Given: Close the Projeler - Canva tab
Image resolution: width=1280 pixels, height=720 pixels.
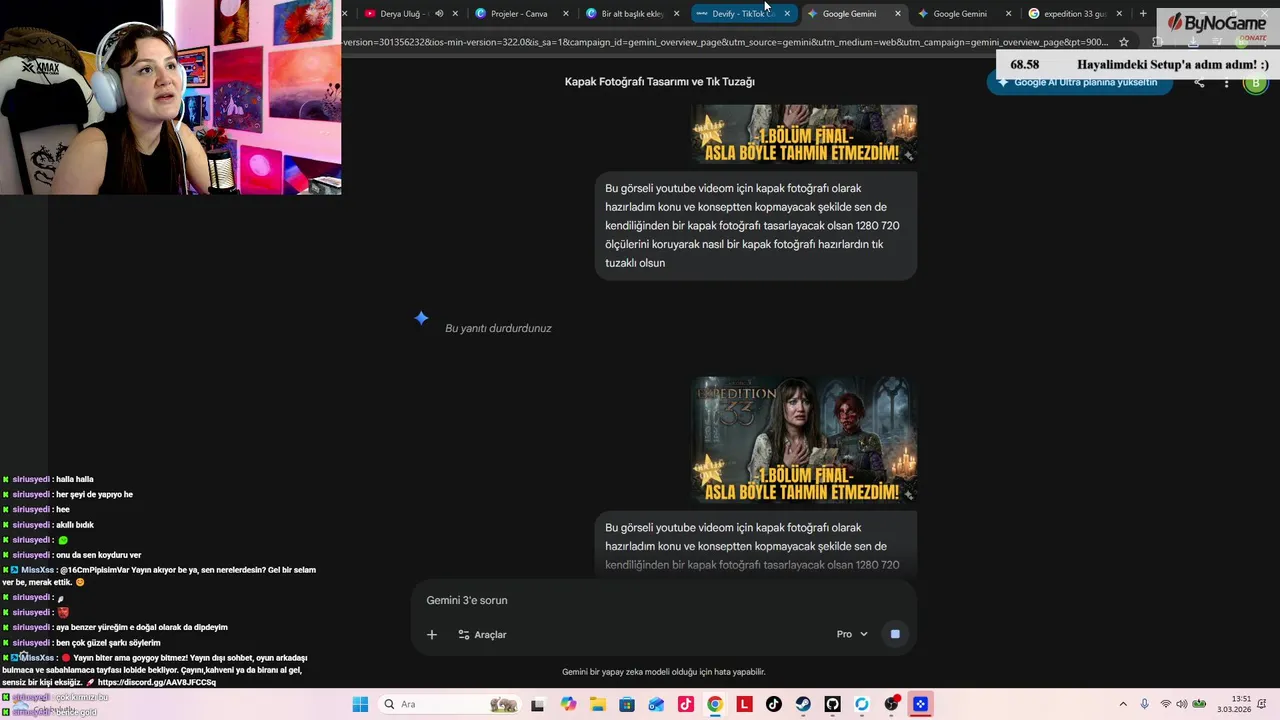Looking at the screenshot, I should tap(566, 14).
